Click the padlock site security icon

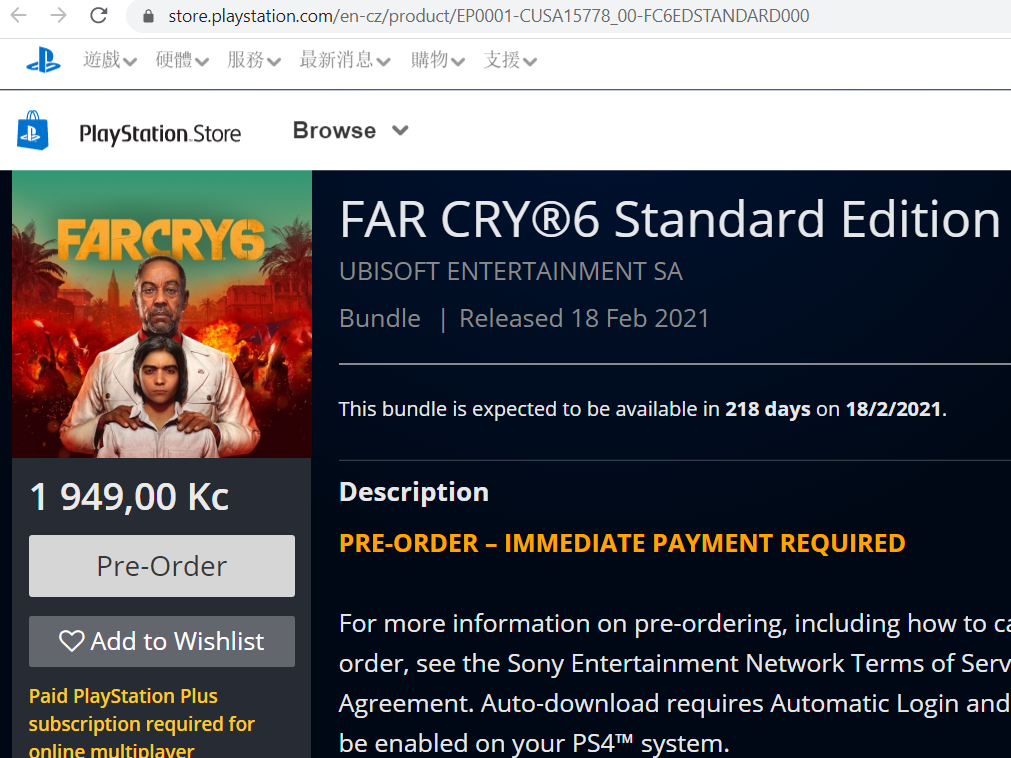(x=148, y=16)
